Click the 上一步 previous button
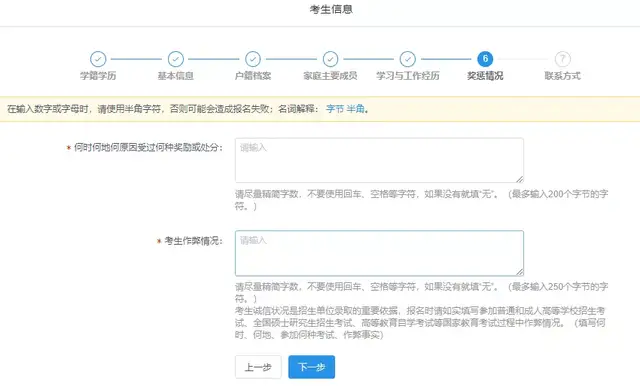 pyautogui.click(x=258, y=367)
